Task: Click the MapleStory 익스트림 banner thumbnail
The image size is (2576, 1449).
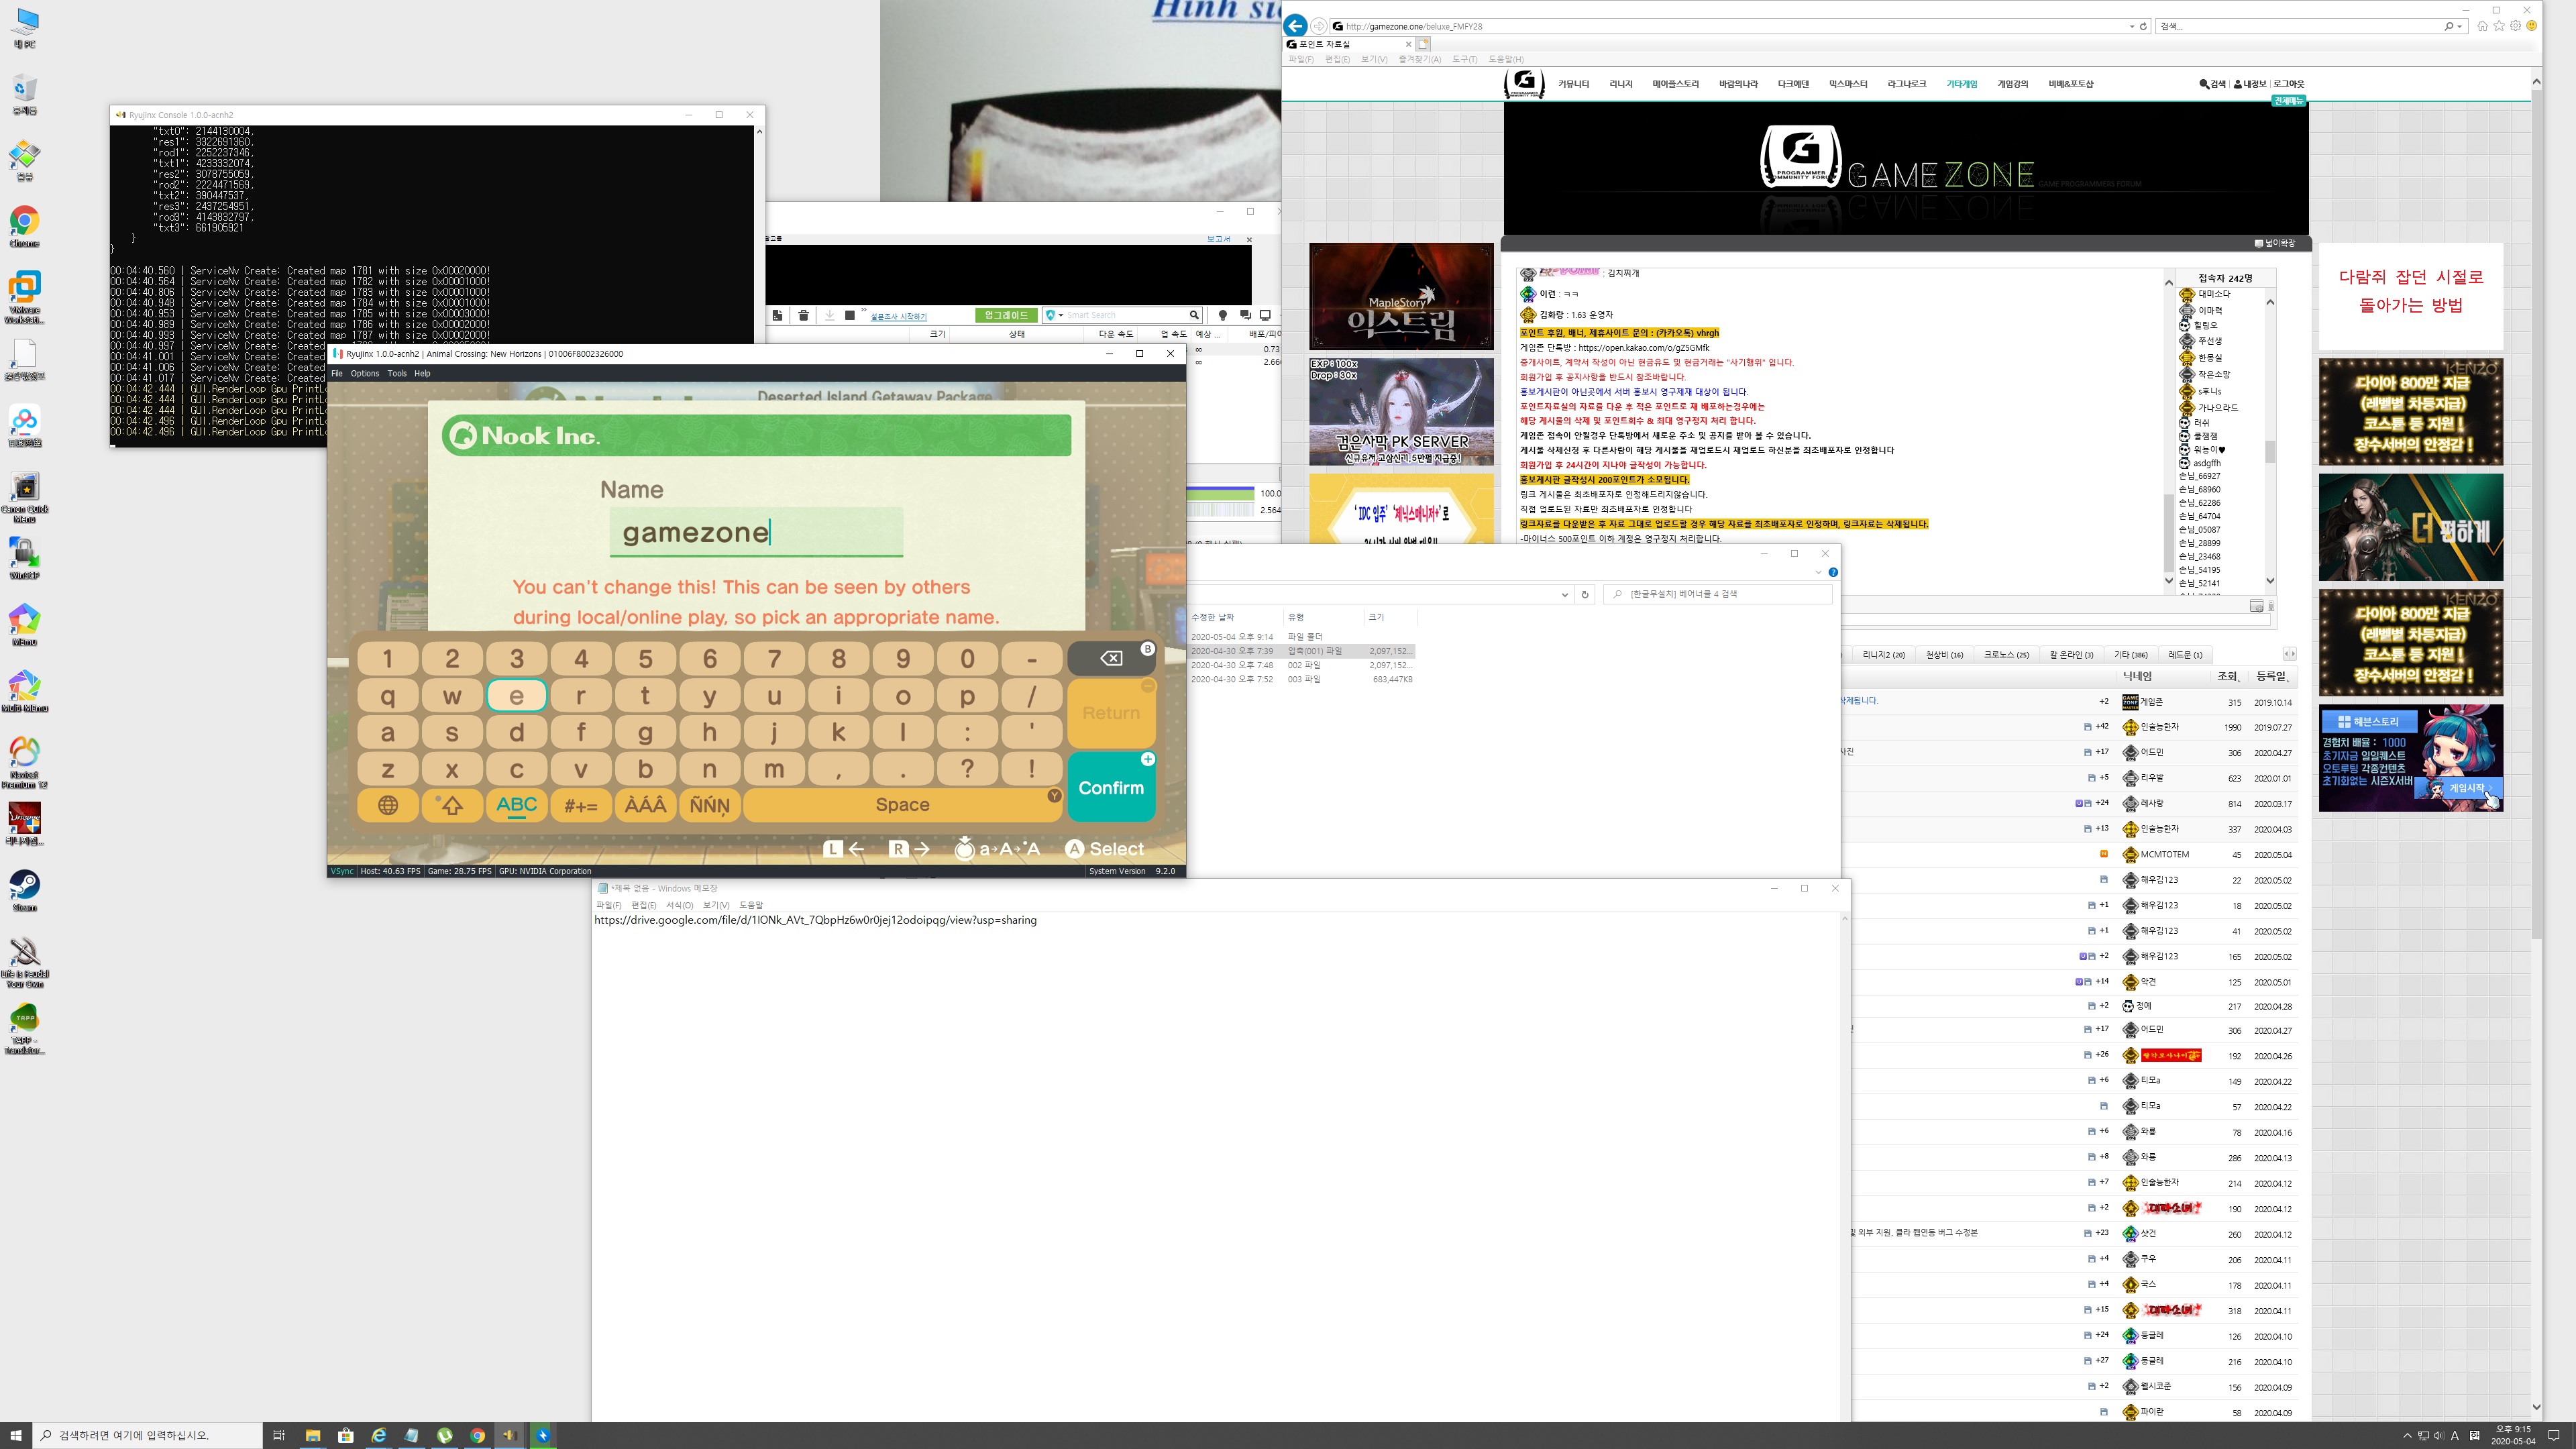Action: [1401, 297]
